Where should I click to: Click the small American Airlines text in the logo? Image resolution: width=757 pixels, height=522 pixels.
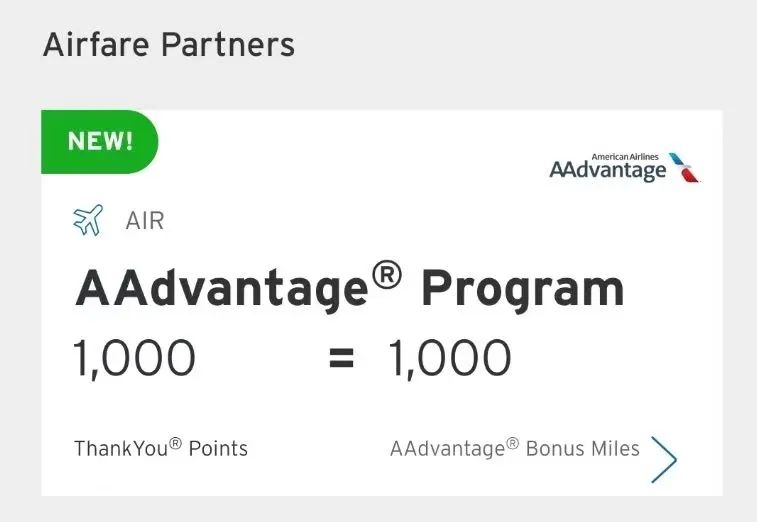click(x=625, y=156)
